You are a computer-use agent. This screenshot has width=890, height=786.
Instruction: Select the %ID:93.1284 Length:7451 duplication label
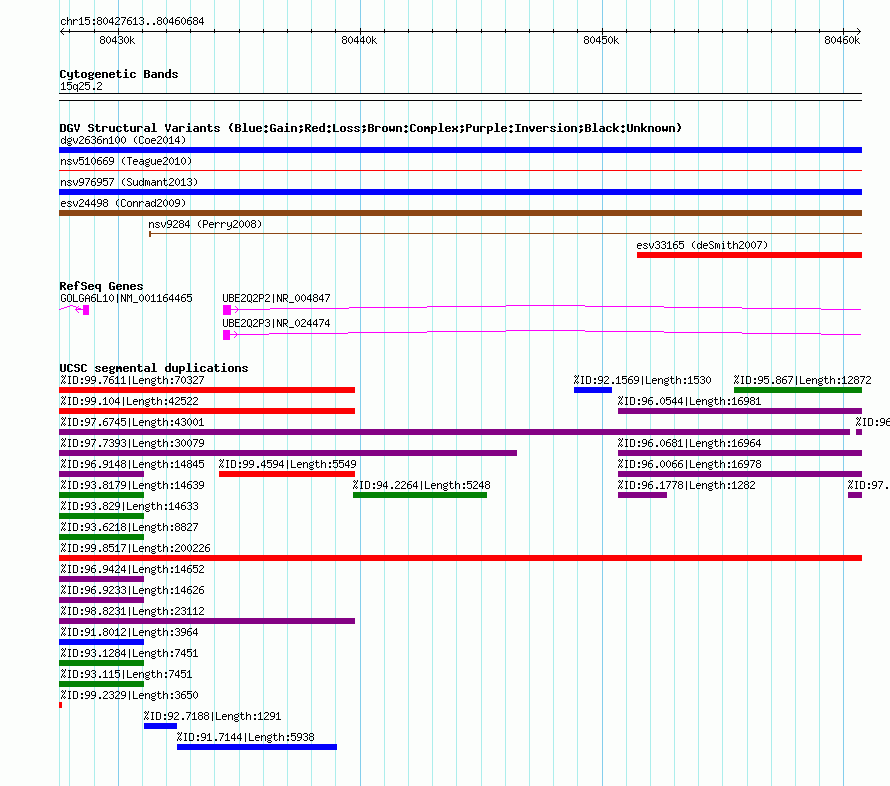click(129, 653)
